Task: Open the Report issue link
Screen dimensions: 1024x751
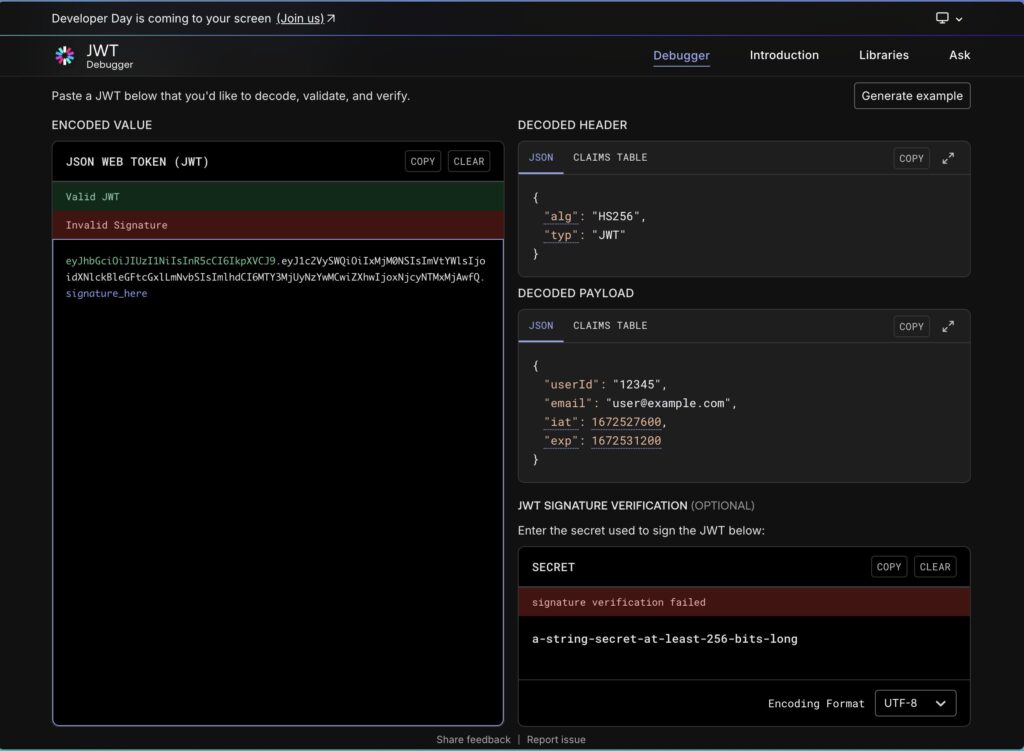Action: (556, 739)
